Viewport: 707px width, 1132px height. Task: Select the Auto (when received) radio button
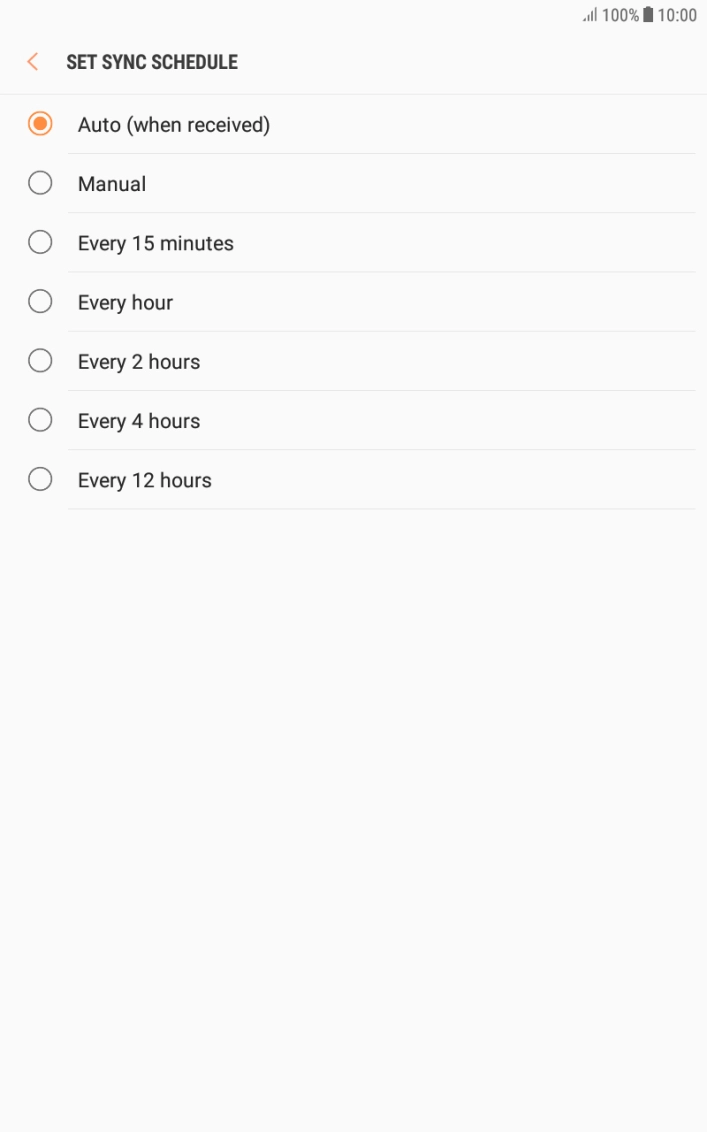click(x=40, y=124)
